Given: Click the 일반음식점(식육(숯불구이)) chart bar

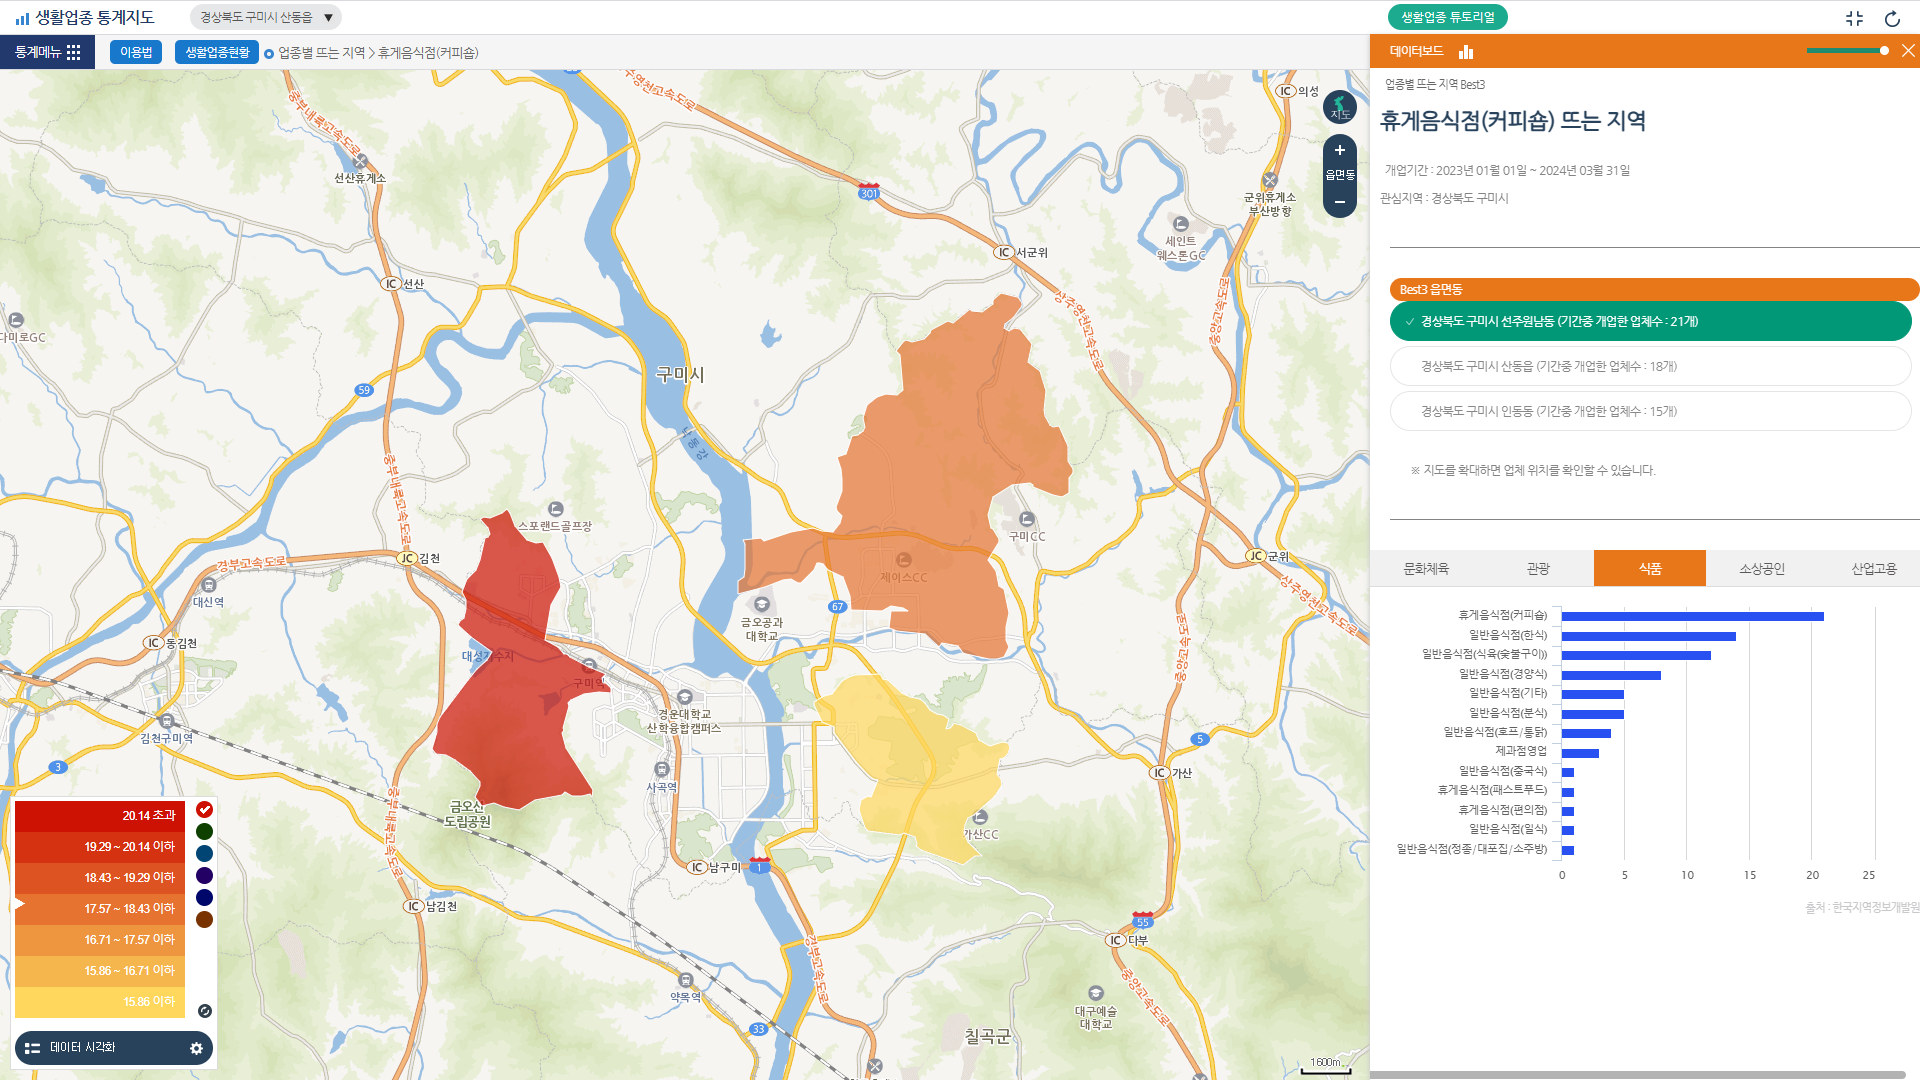Looking at the screenshot, I should coord(1636,655).
